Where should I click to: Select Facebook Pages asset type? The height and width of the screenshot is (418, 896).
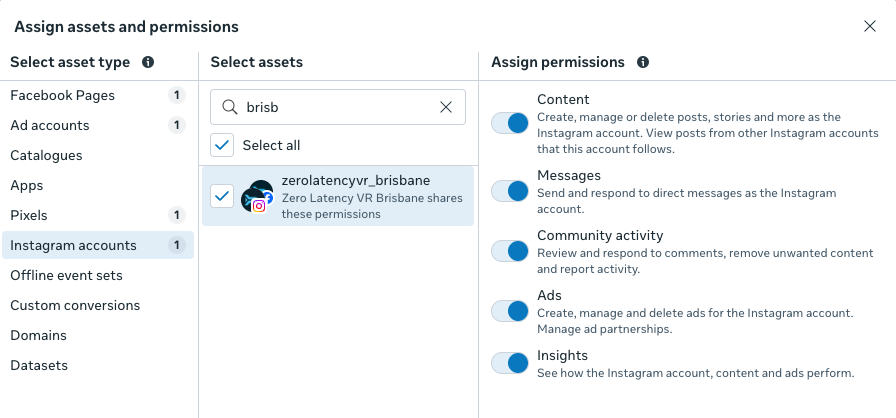point(98,95)
